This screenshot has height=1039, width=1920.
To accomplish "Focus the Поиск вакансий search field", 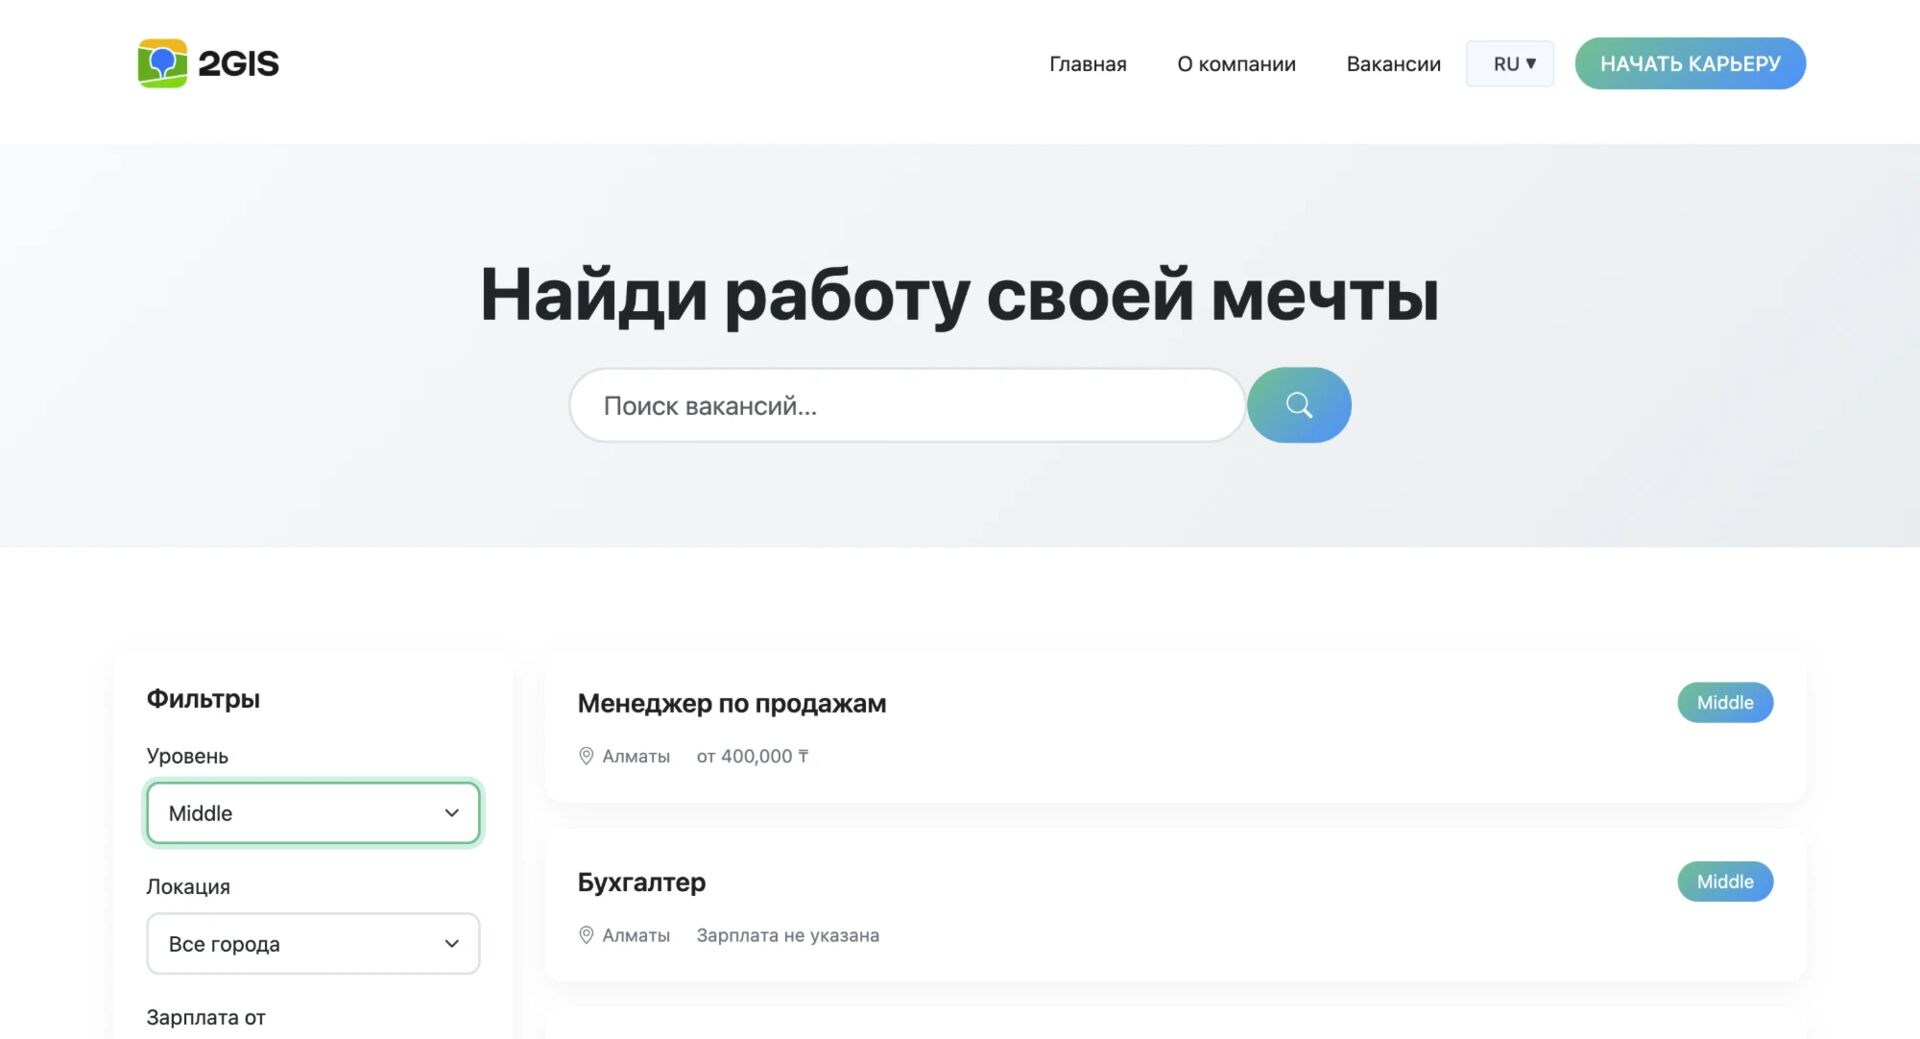I will tap(907, 405).
